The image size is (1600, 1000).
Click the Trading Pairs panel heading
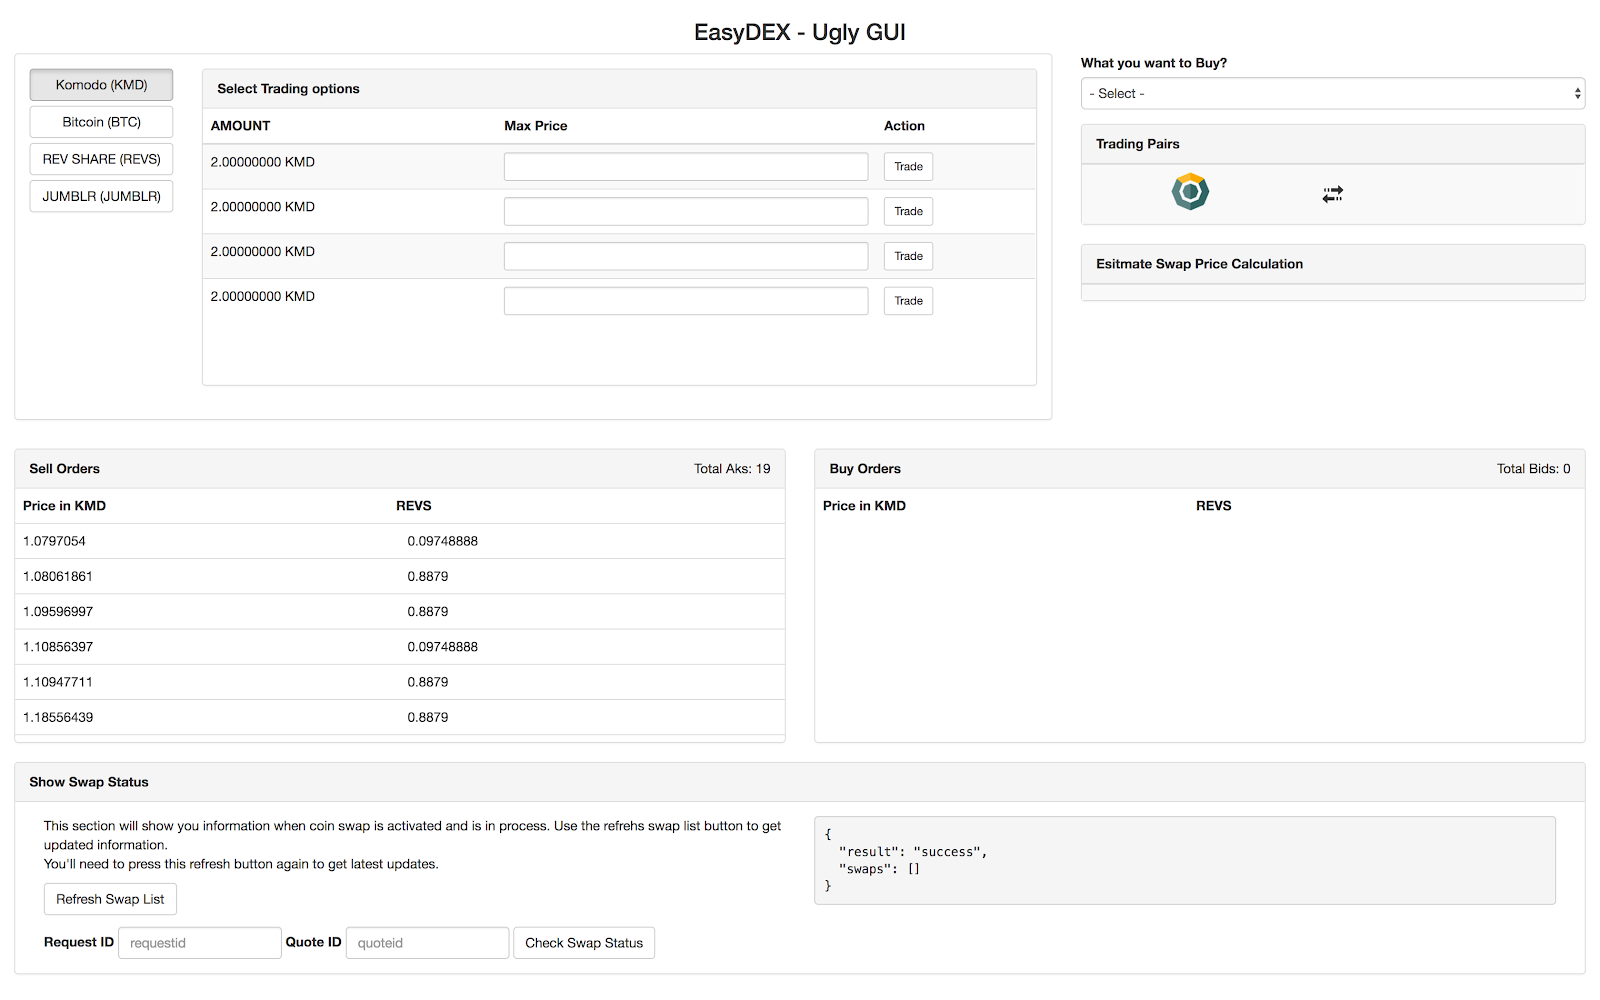pos(1138,144)
